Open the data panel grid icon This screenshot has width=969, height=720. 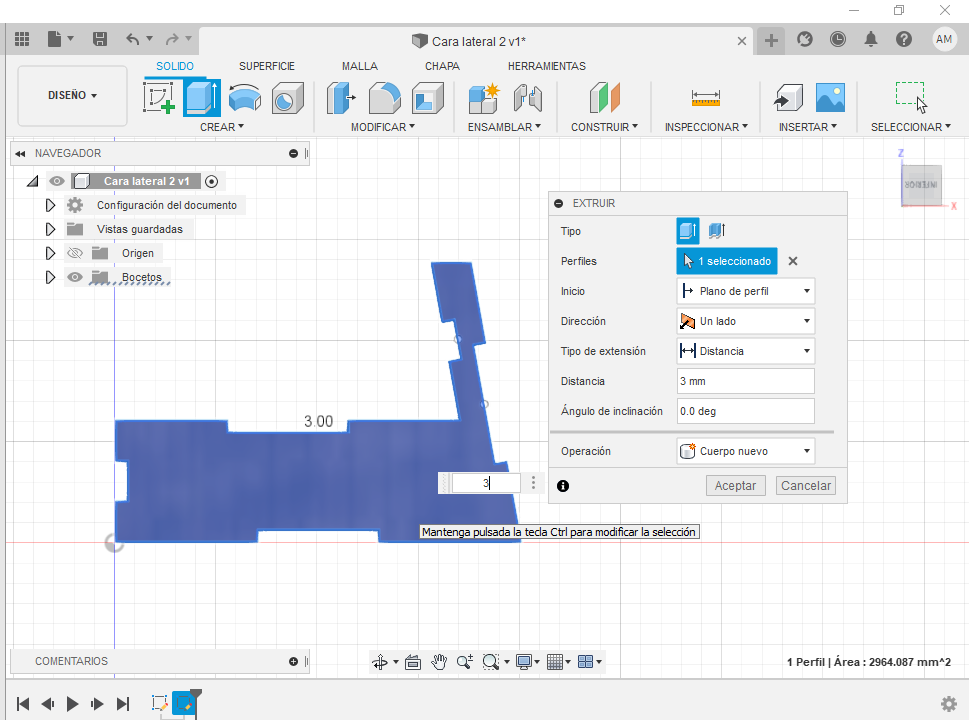[x=22, y=40]
